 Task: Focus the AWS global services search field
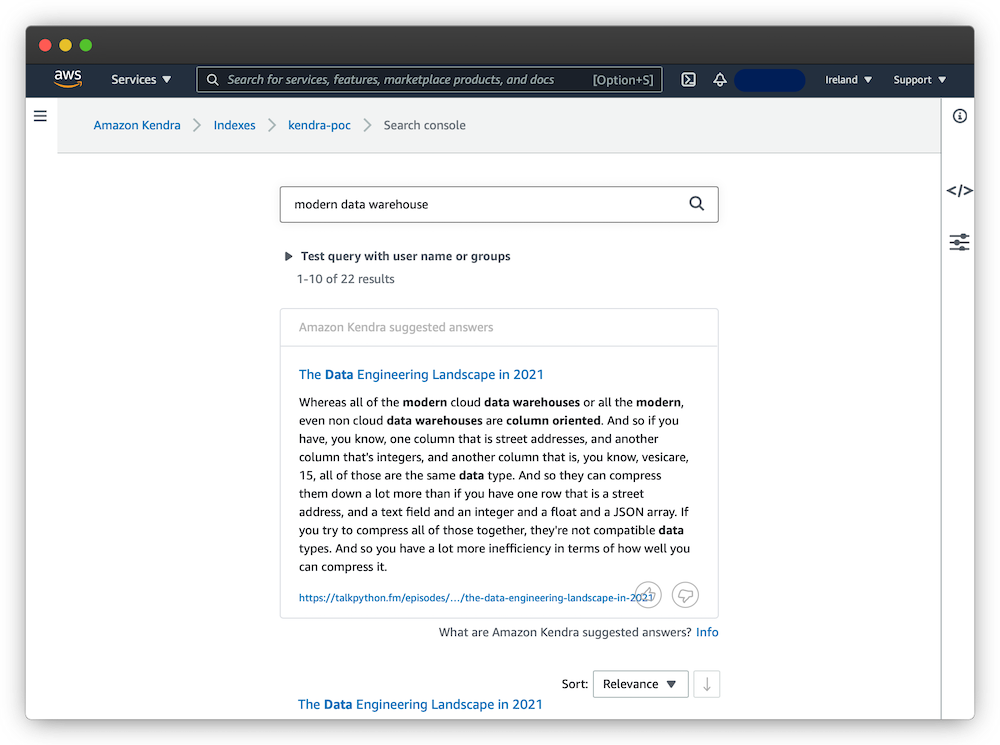[429, 80]
